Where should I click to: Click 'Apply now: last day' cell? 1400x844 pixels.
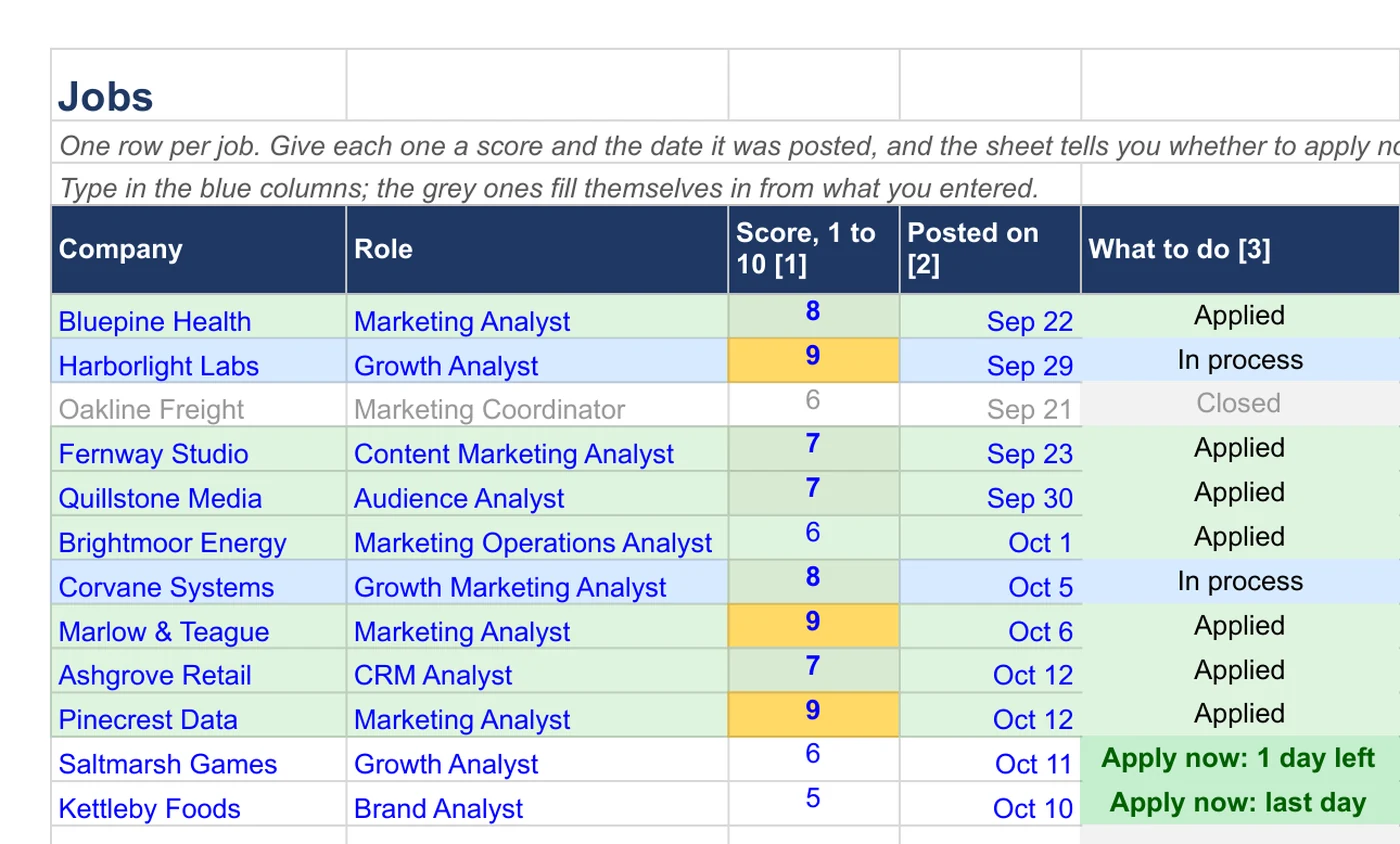click(x=1240, y=803)
